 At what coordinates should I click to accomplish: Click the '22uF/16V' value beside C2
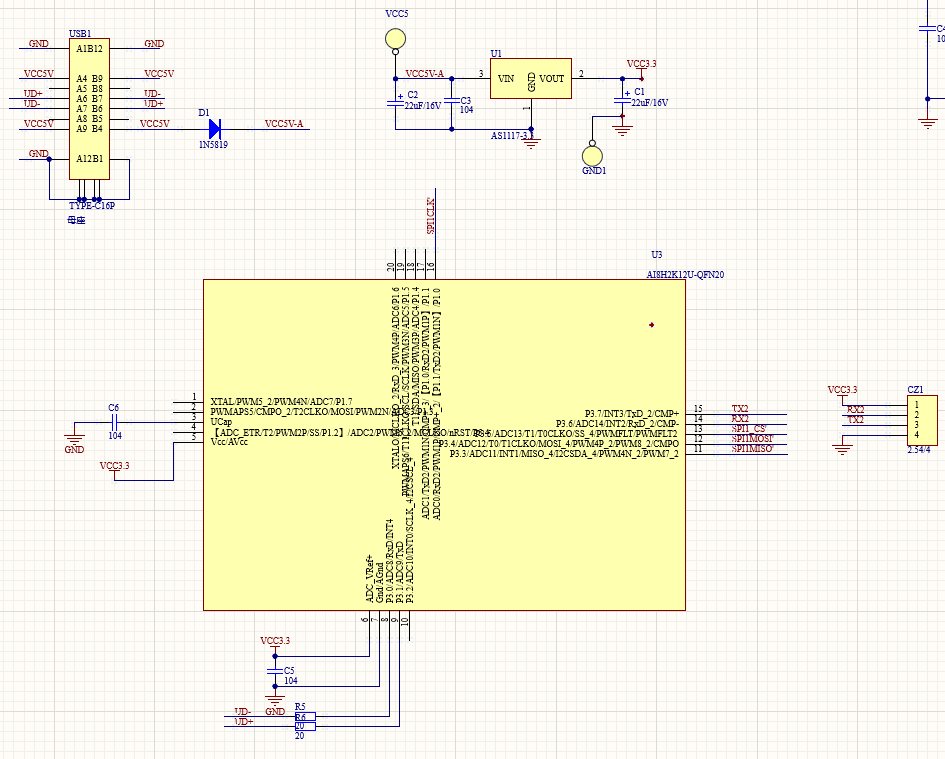click(422, 105)
